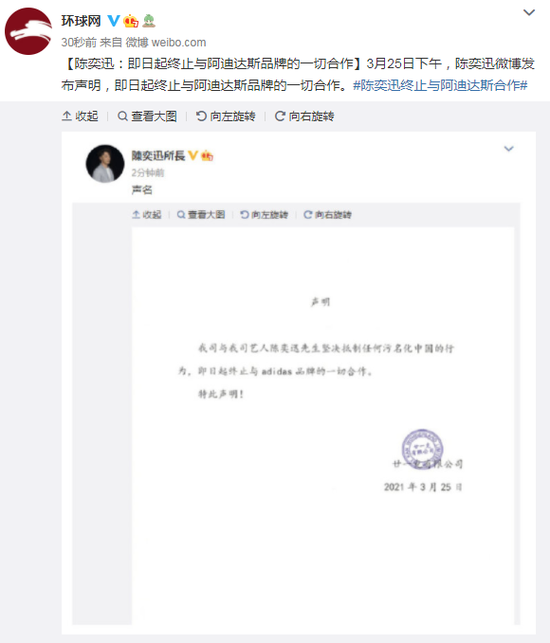This screenshot has height=643, width=550.
Task: Click the inner 收起 collapse control
Action: pos(146,214)
